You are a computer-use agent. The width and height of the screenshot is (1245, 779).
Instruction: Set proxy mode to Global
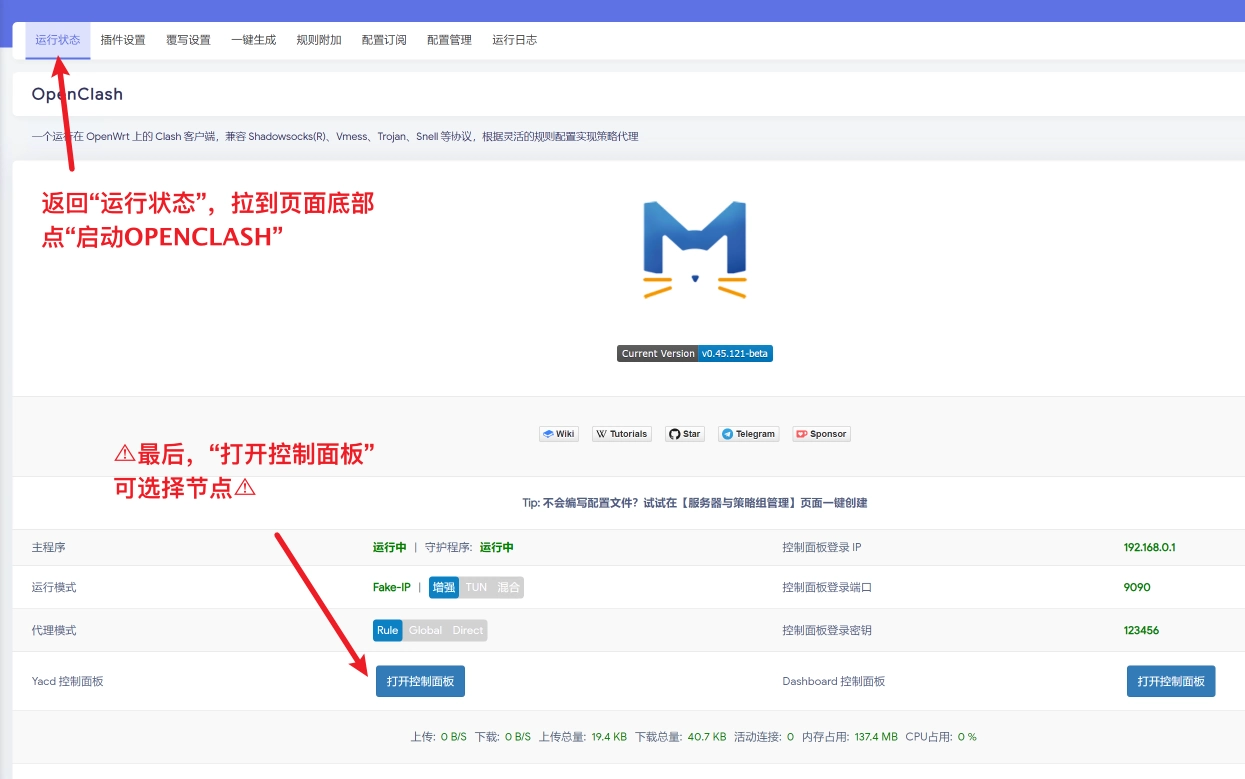[425, 631]
